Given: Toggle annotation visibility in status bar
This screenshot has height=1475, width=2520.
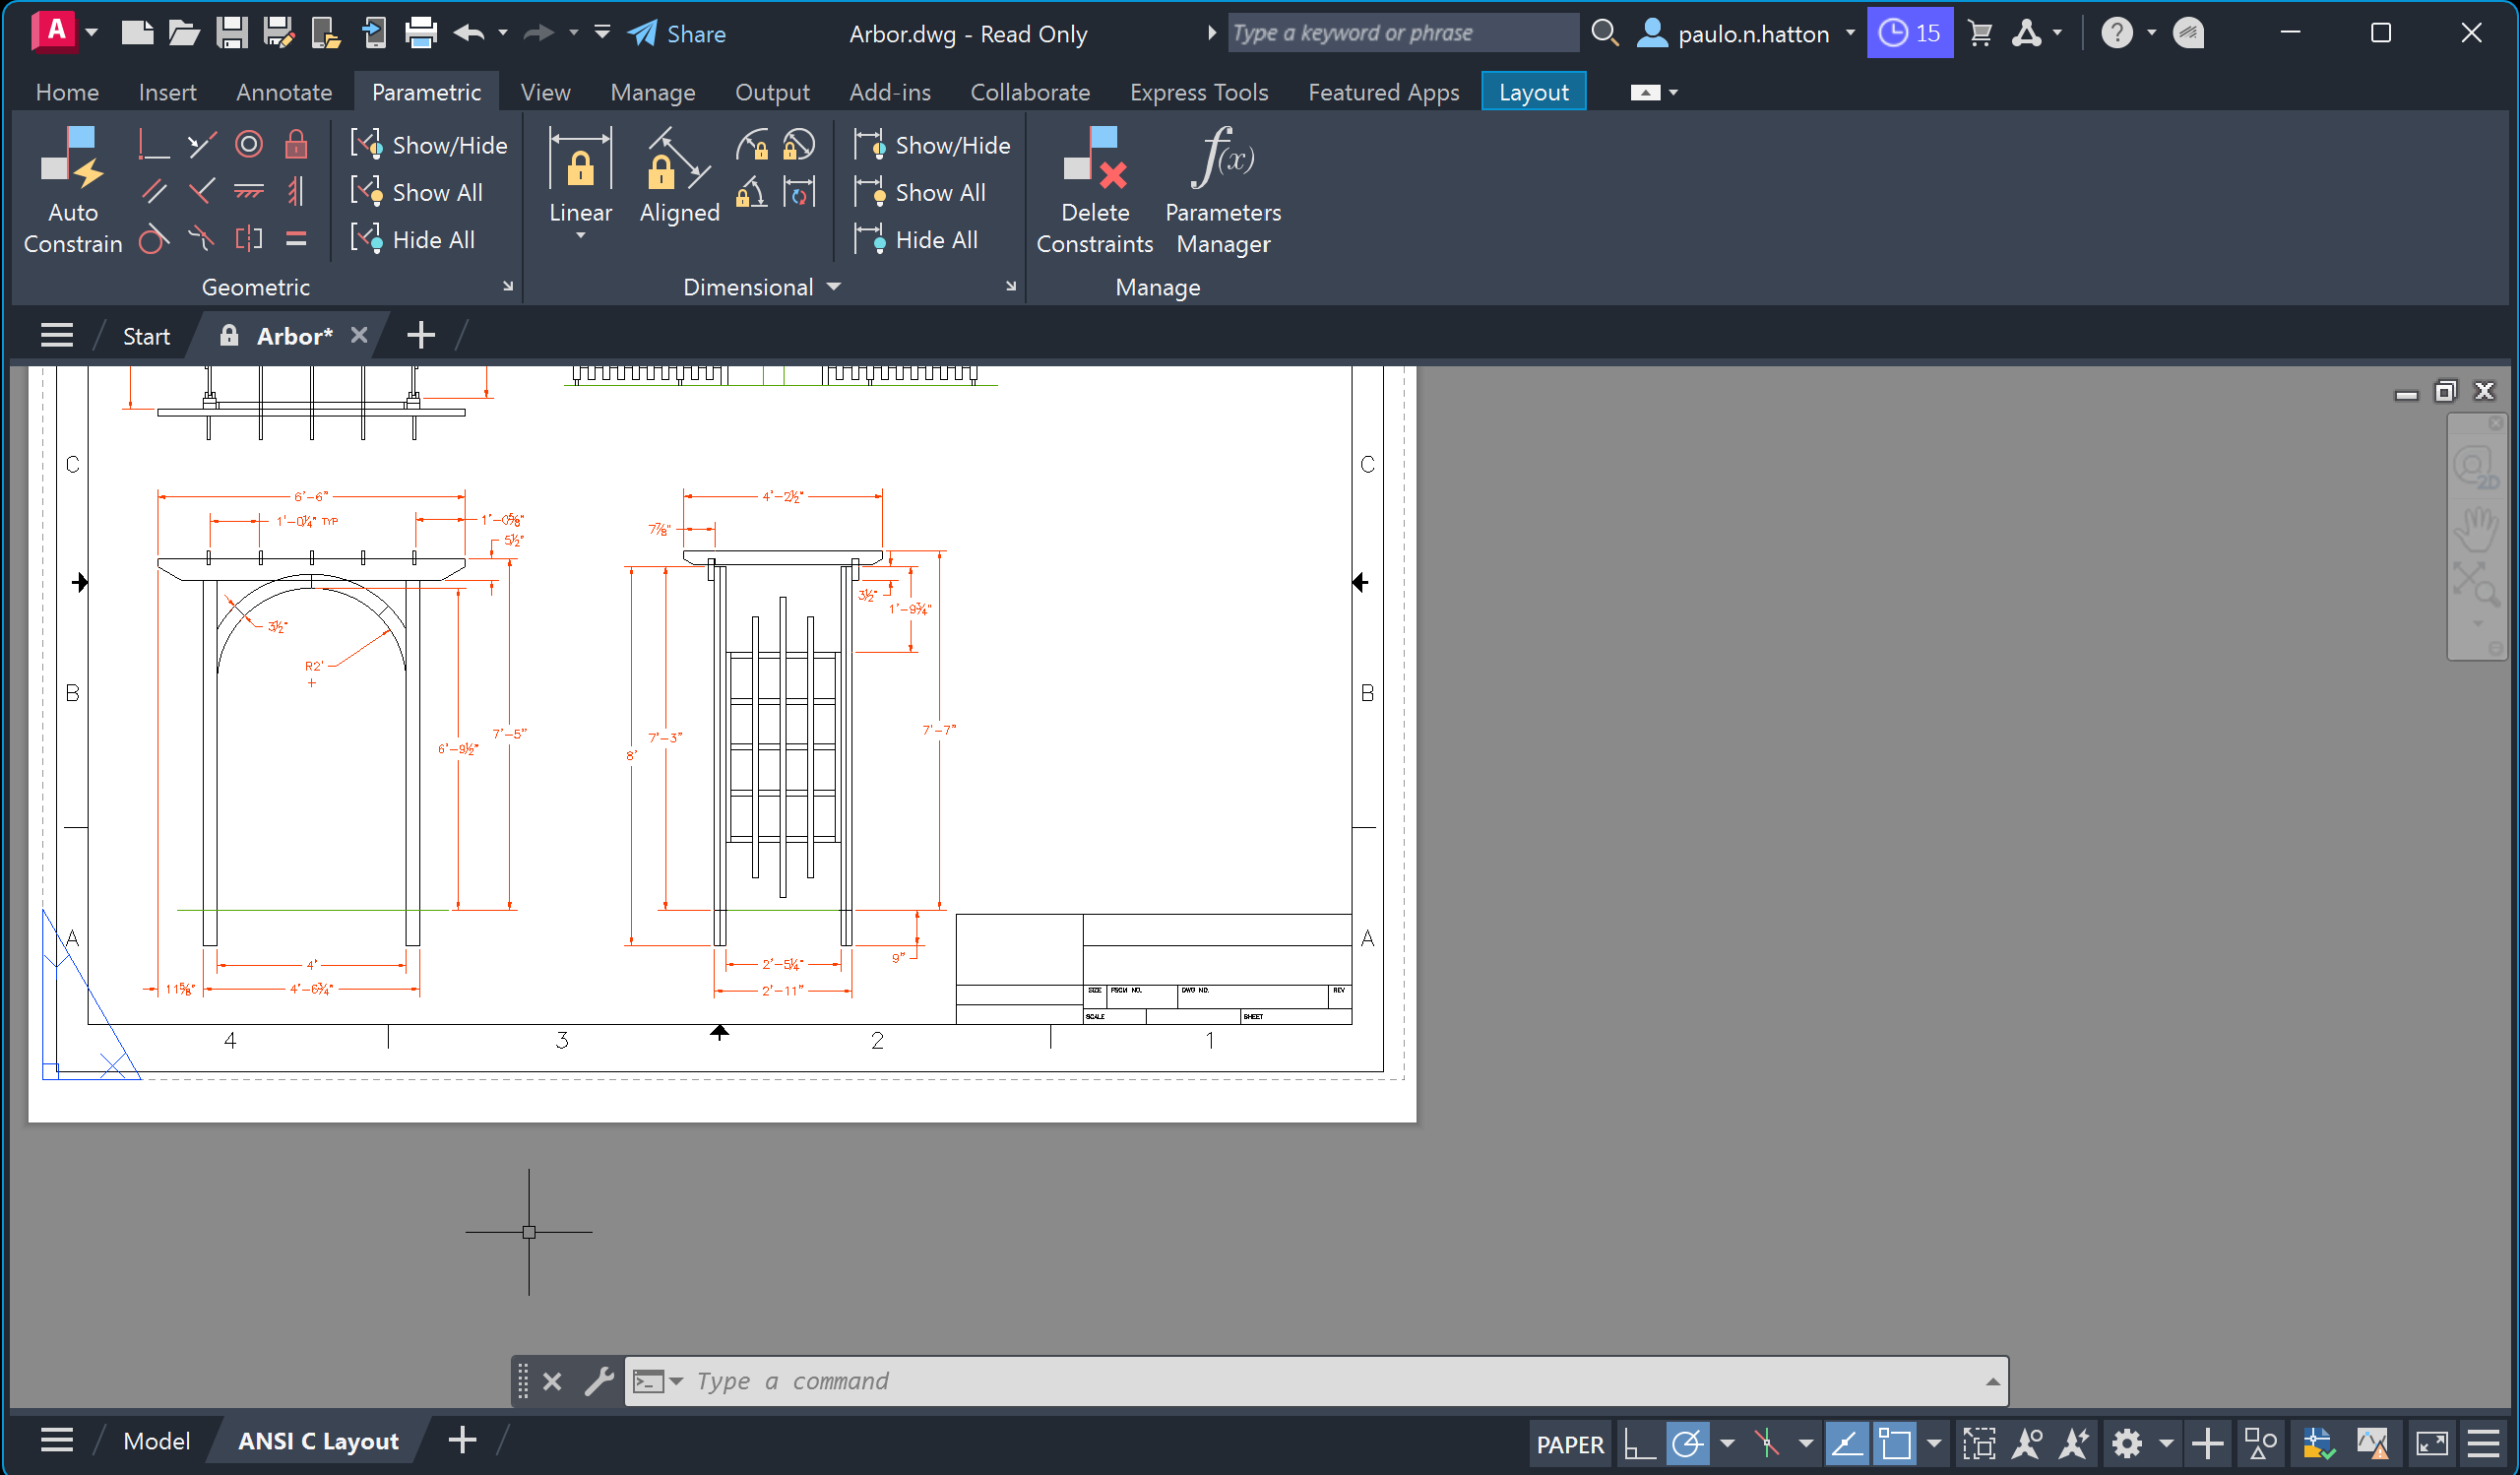Looking at the screenshot, I should [x=2027, y=1443].
